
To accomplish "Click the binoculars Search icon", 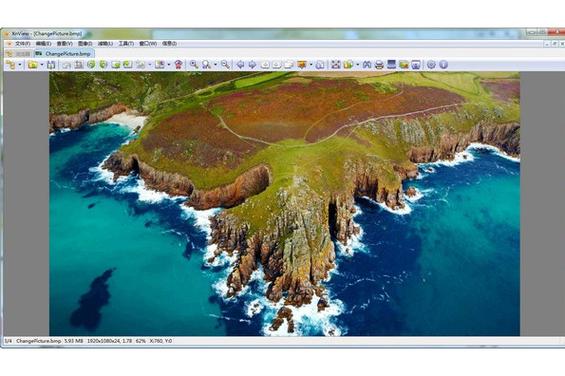I will pyautogui.click(x=367, y=65).
